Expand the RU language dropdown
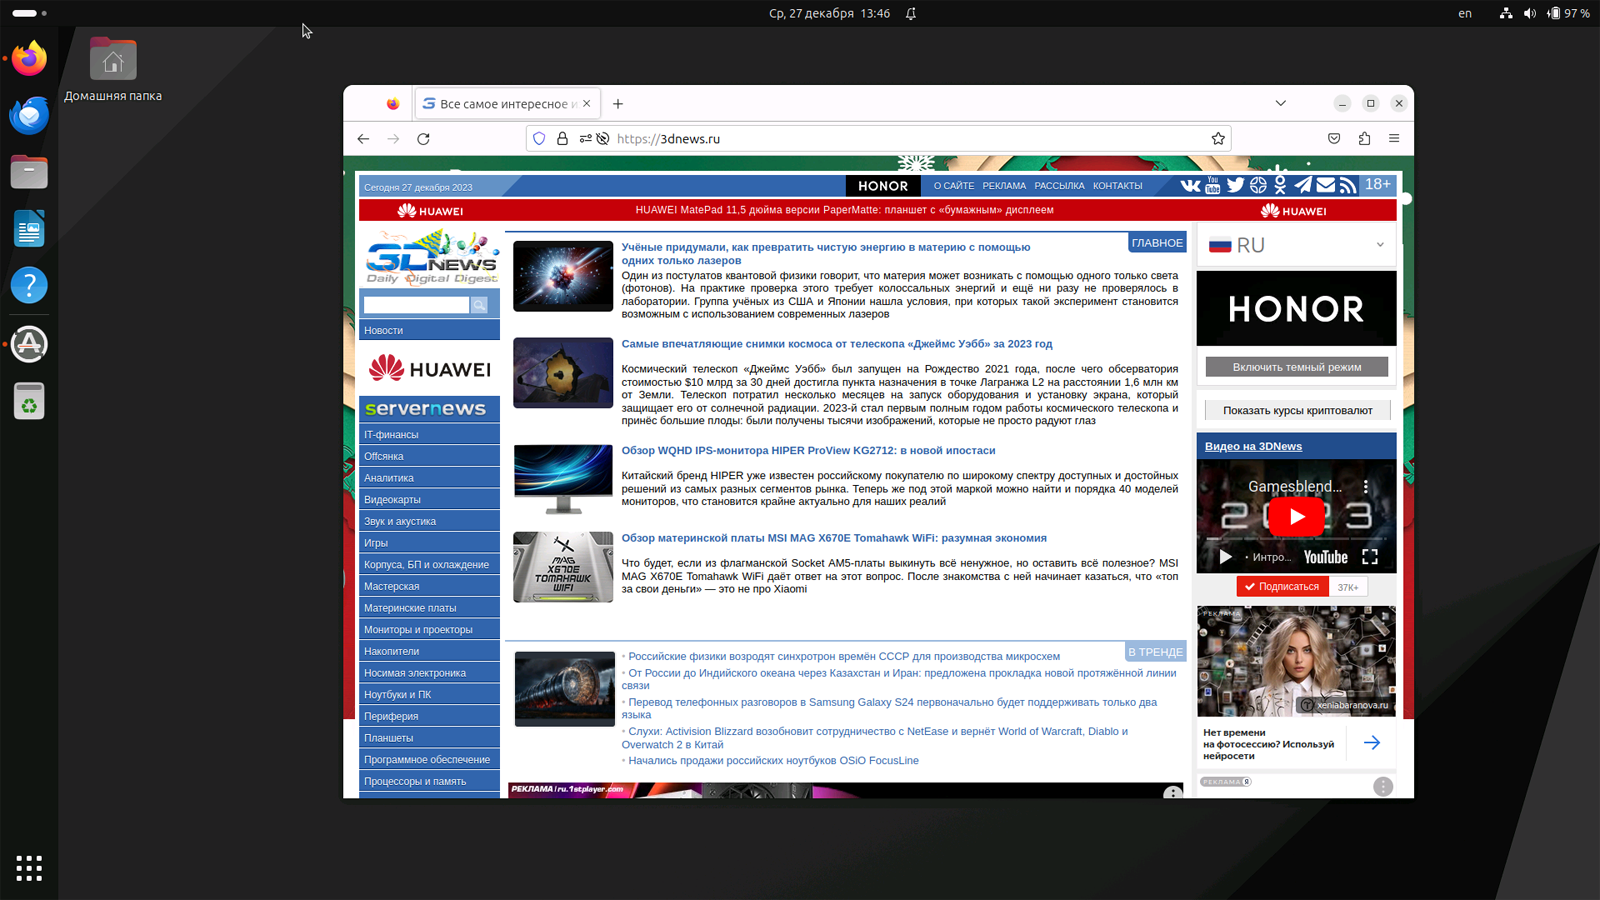 pyautogui.click(x=1297, y=245)
